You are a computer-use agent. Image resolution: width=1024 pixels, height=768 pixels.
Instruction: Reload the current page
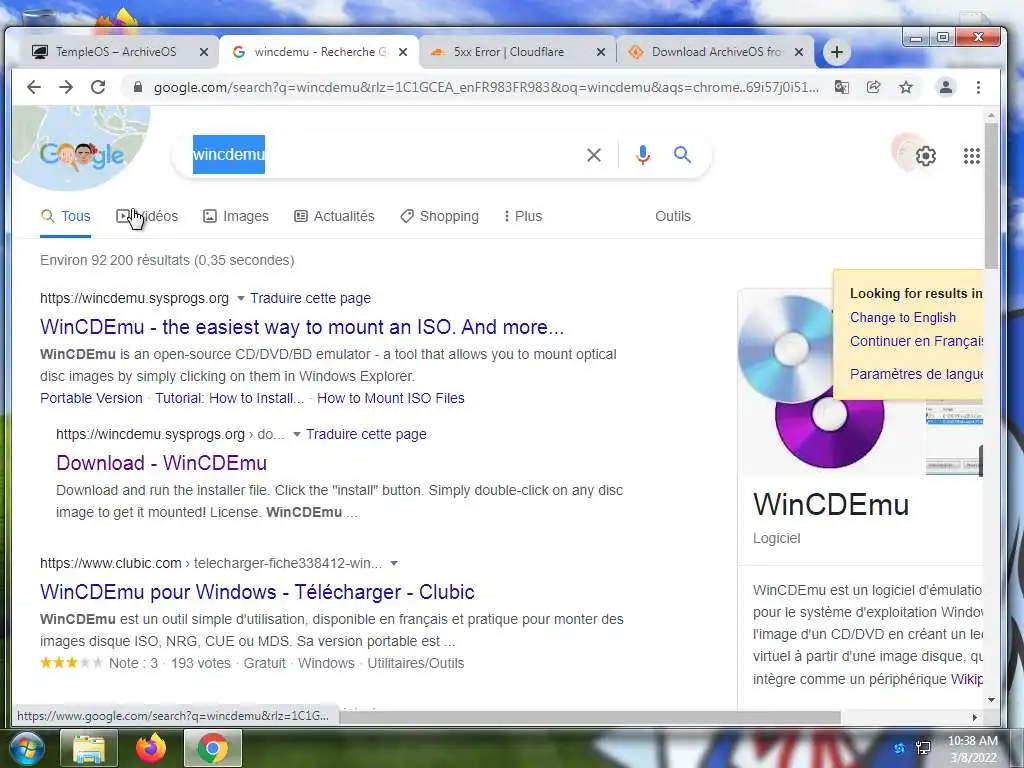[98, 87]
